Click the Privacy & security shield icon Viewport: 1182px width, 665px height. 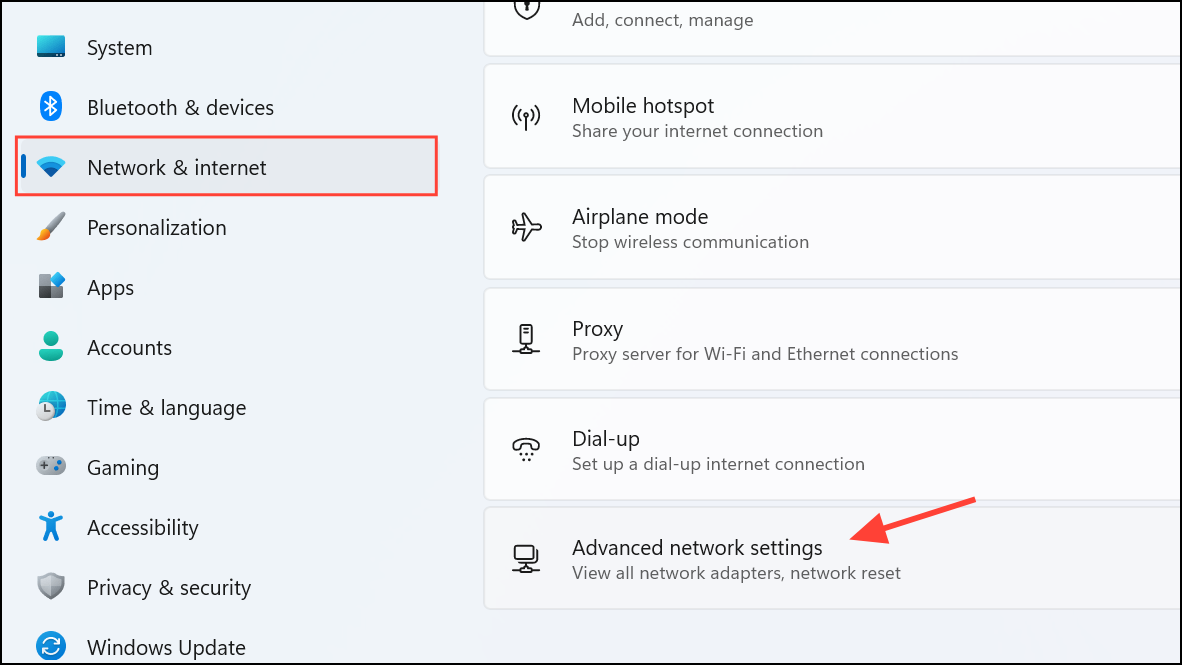coord(50,587)
